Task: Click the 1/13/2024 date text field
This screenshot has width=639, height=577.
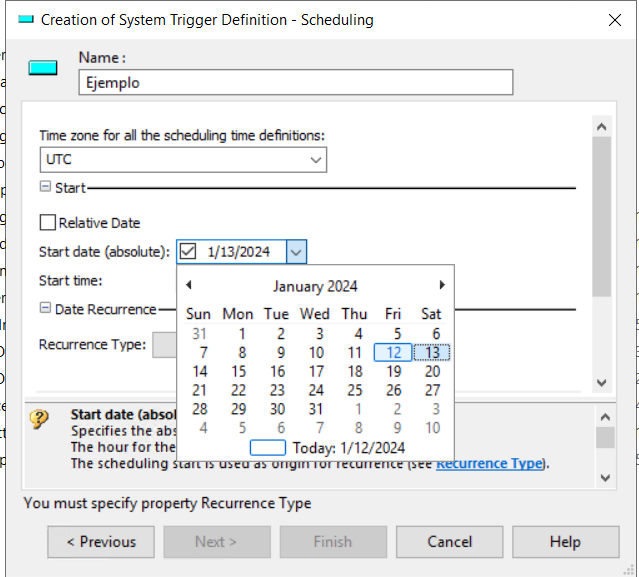Action: (239, 252)
